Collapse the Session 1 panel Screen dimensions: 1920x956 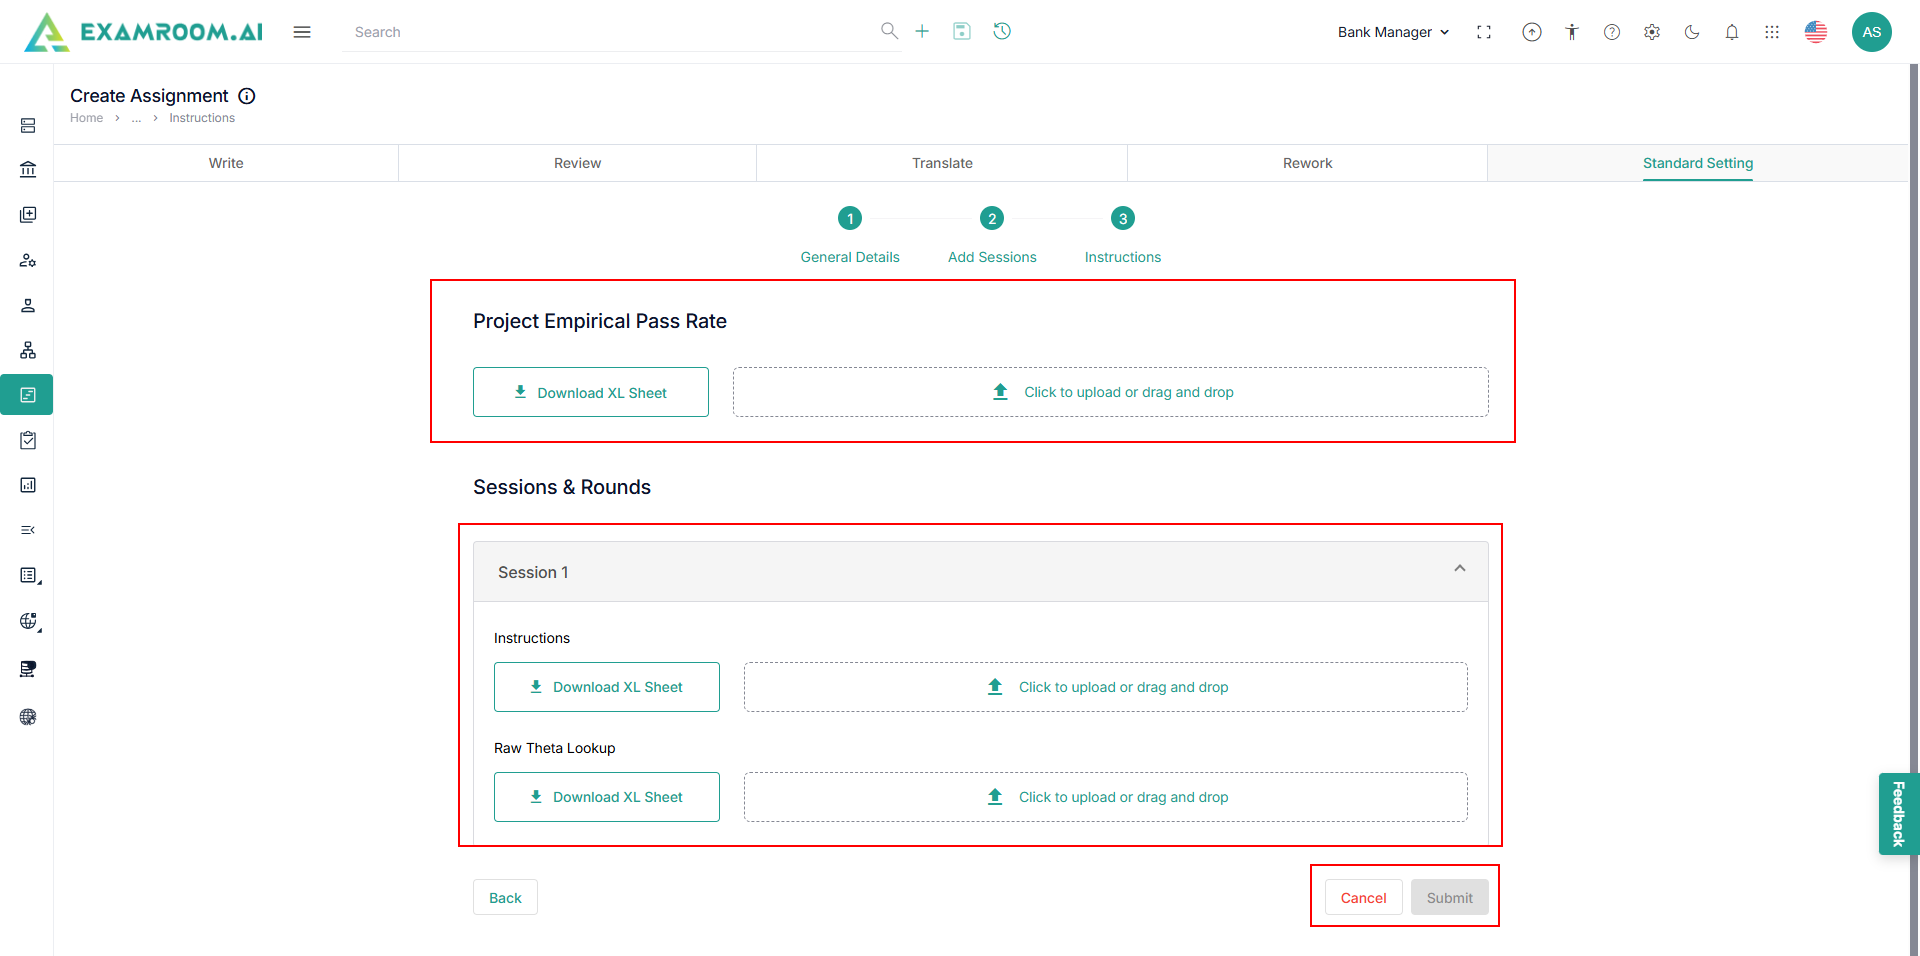(x=1460, y=569)
